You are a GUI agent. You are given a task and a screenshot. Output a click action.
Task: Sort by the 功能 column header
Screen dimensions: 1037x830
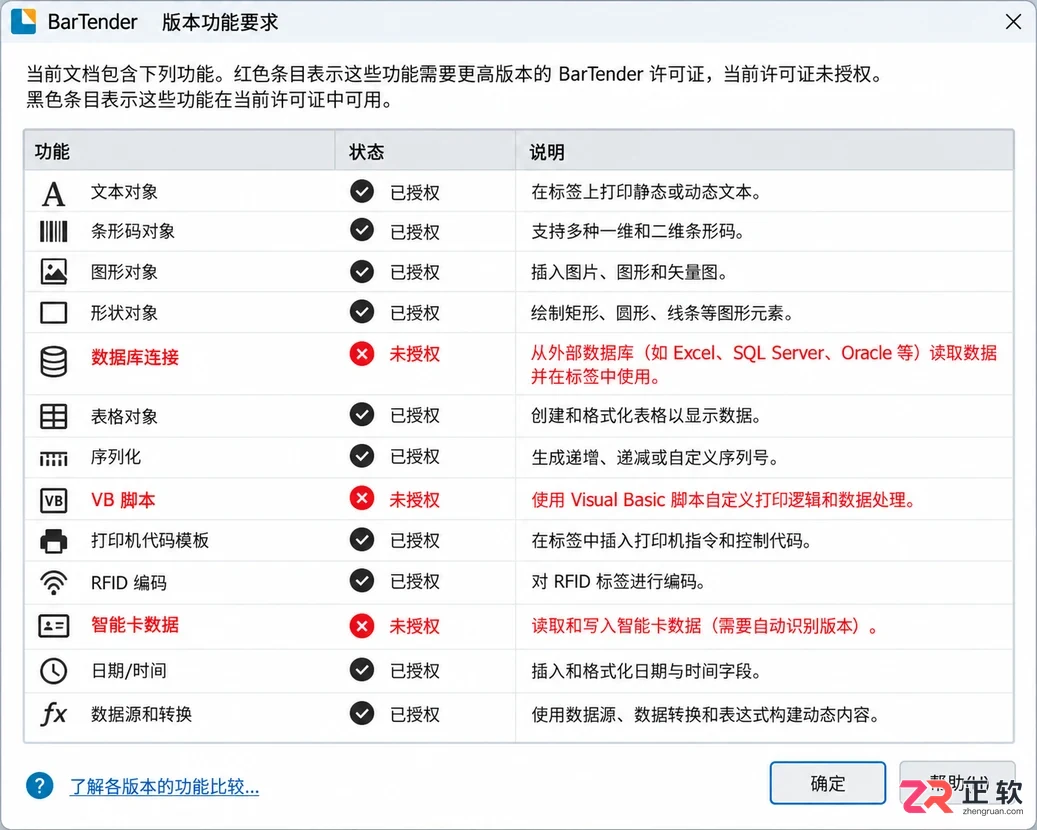tap(179, 151)
